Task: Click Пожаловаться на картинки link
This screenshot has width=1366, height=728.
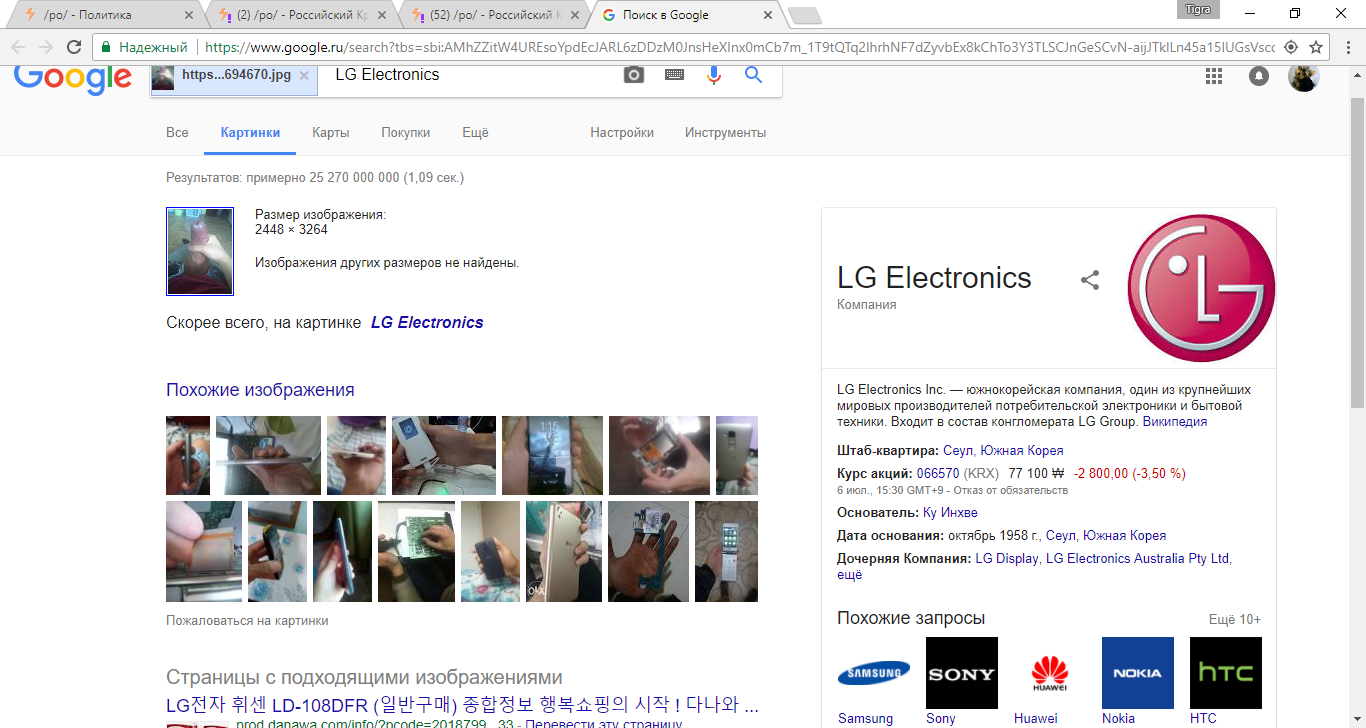Action: (247, 620)
